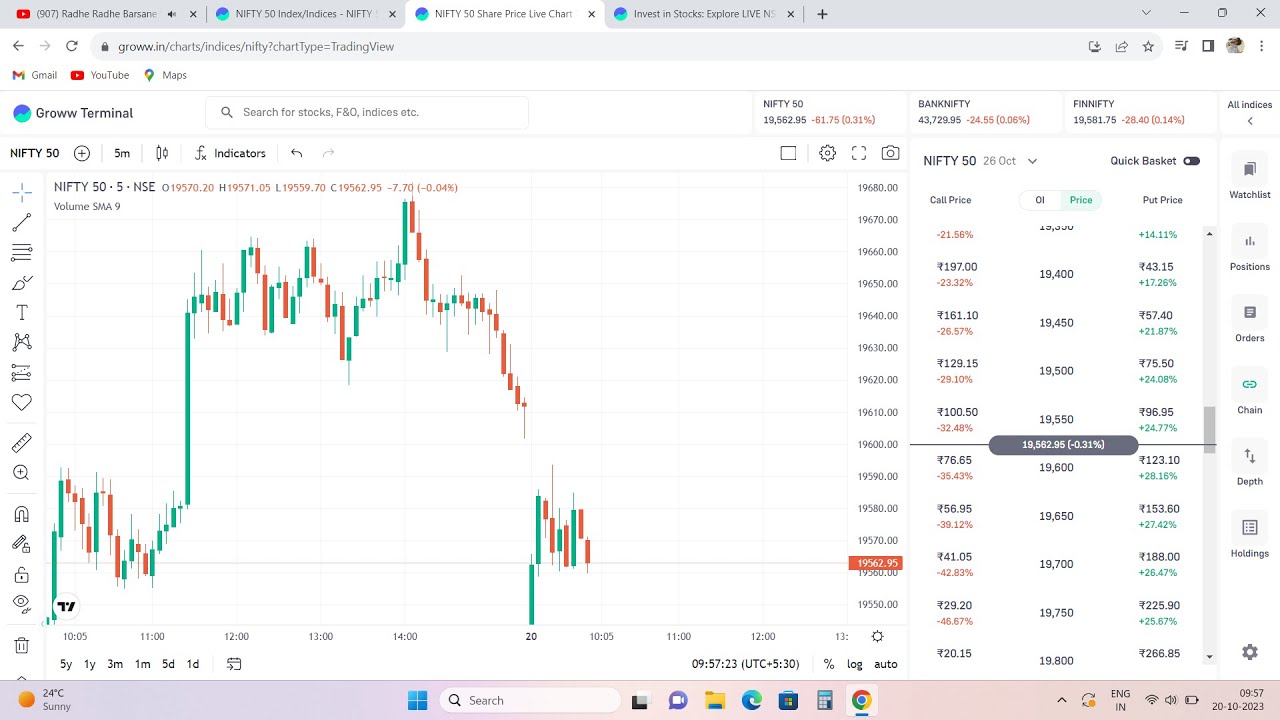The width and height of the screenshot is (1280, 720).
Task: Open Maps bookmark
Action: click(x=165, y=75)
